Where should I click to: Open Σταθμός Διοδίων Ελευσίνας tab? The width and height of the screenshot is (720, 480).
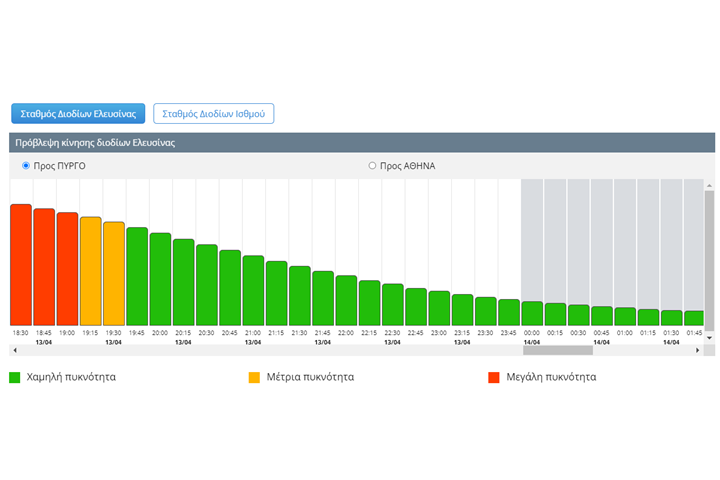click(x=78, y=113)
